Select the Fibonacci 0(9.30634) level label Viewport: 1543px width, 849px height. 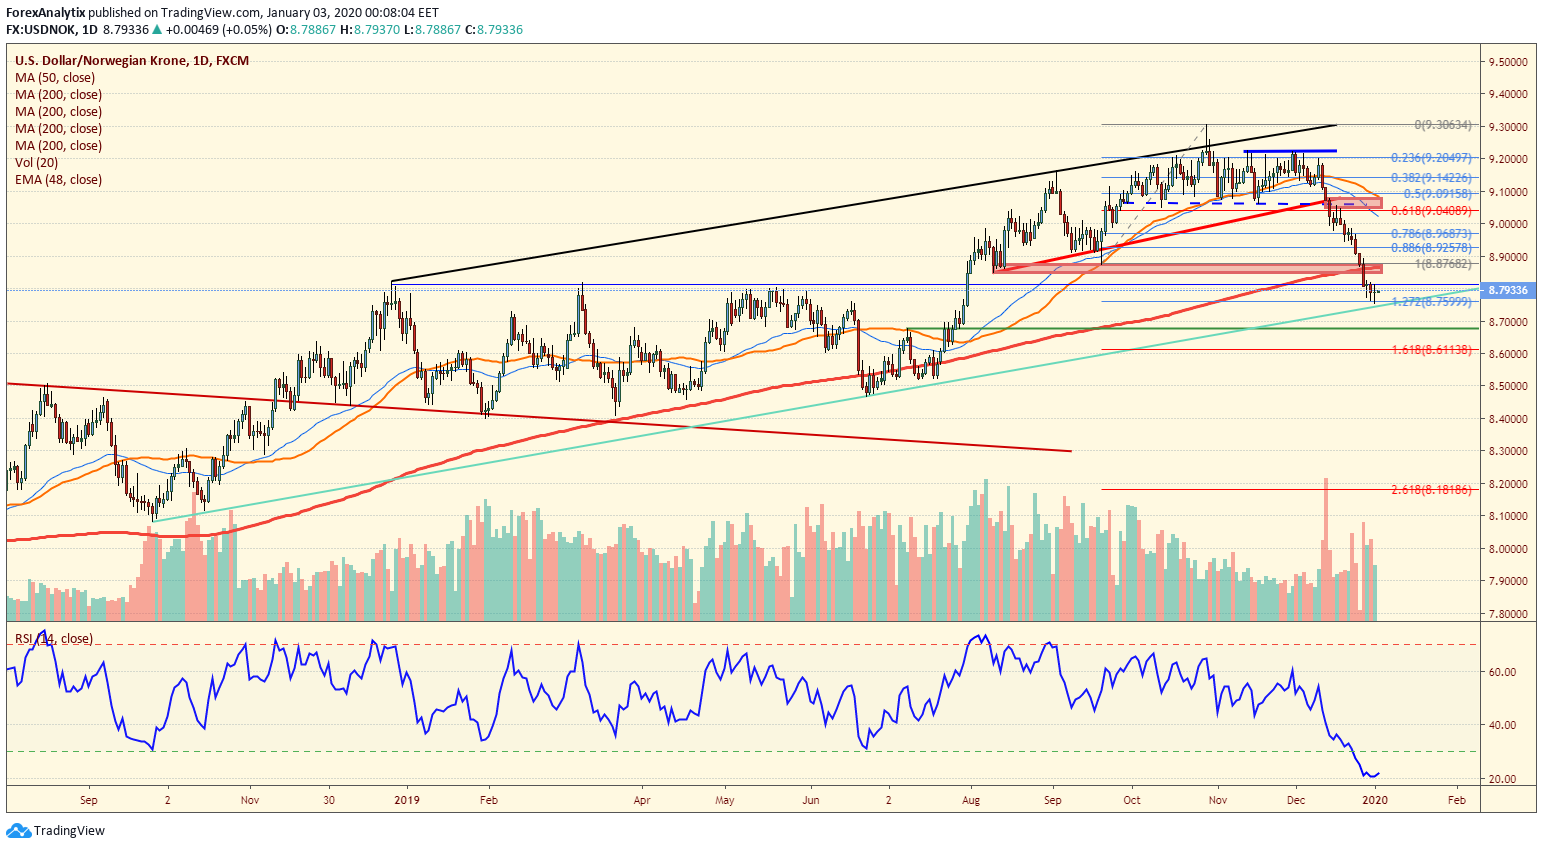pyautogui.click(x=1443, y=125)
